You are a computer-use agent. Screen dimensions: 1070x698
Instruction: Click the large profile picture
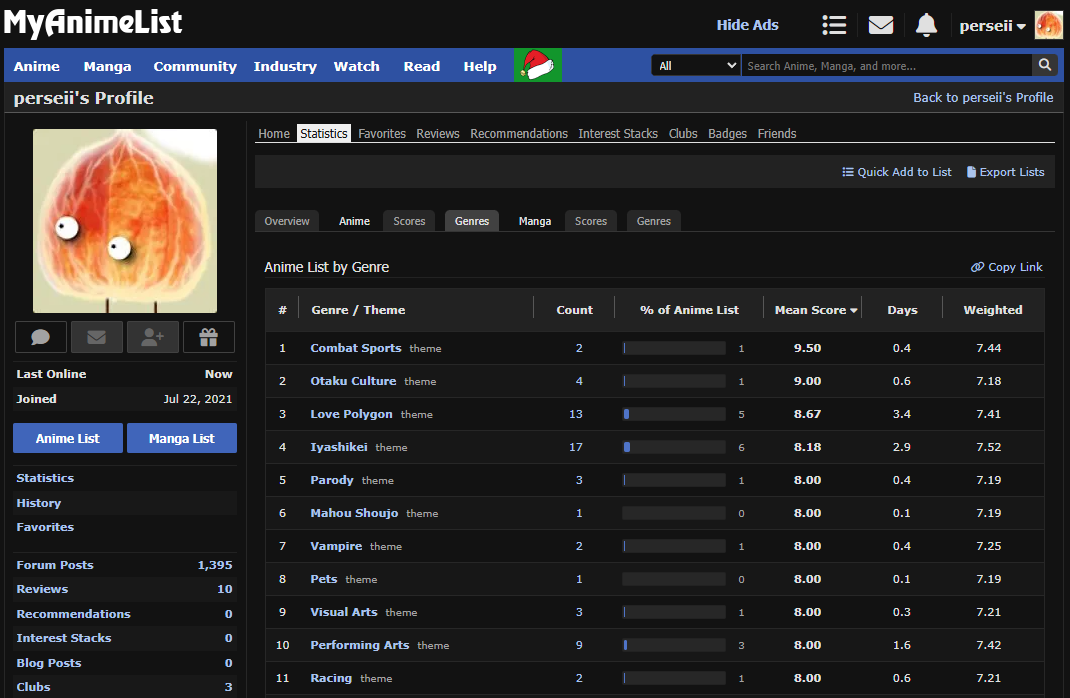pos(125,221)
